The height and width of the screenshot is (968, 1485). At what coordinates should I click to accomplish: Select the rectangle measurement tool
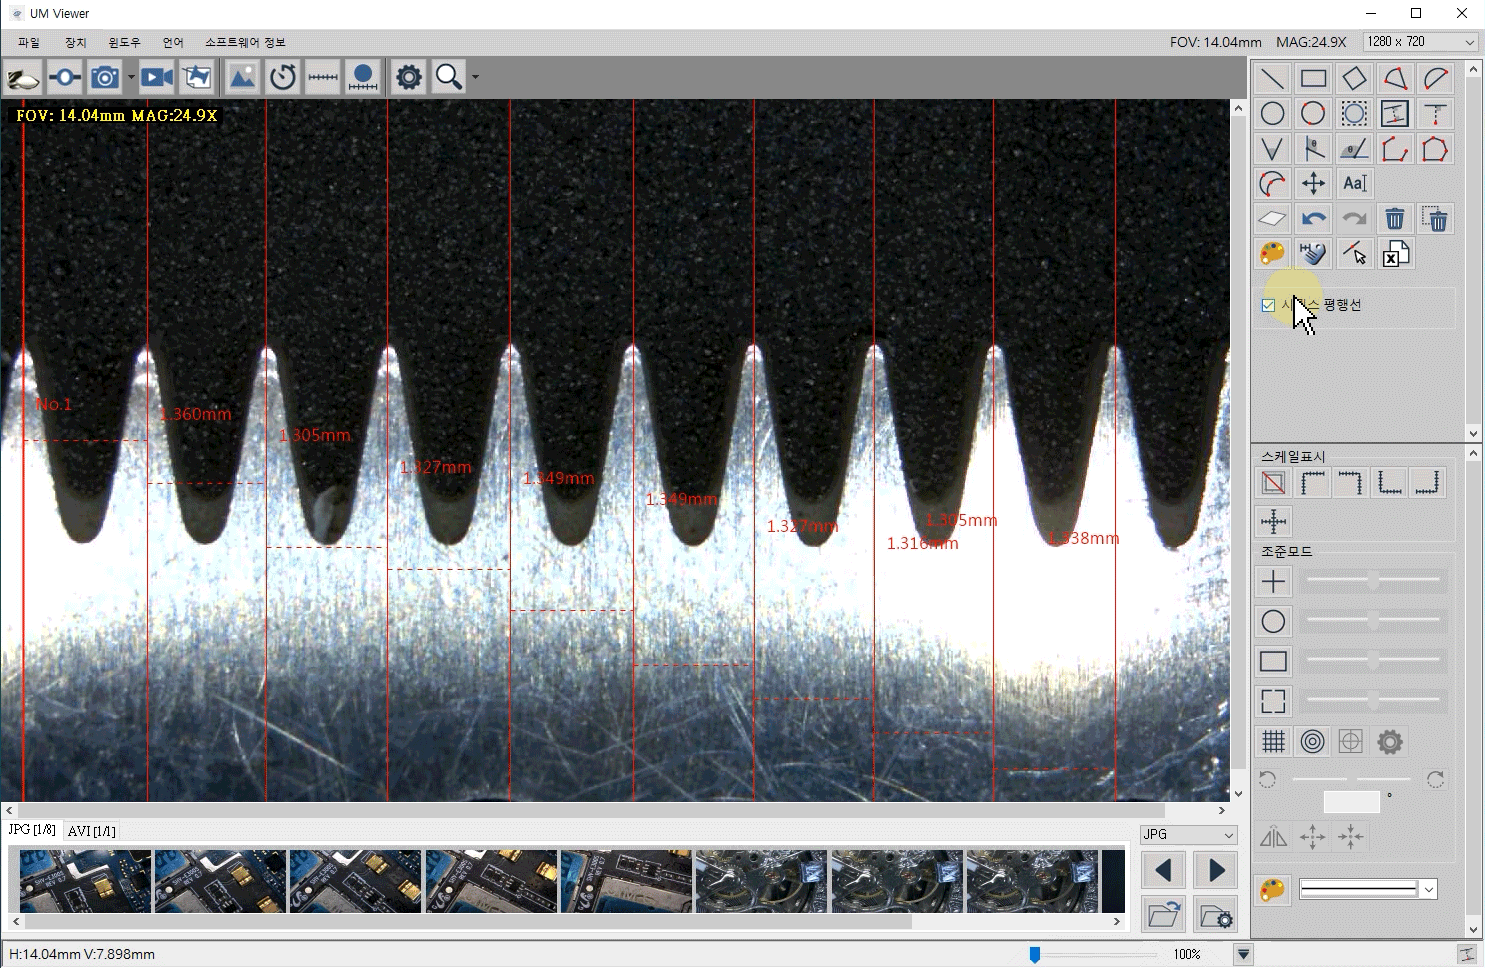coord(1313,79)
